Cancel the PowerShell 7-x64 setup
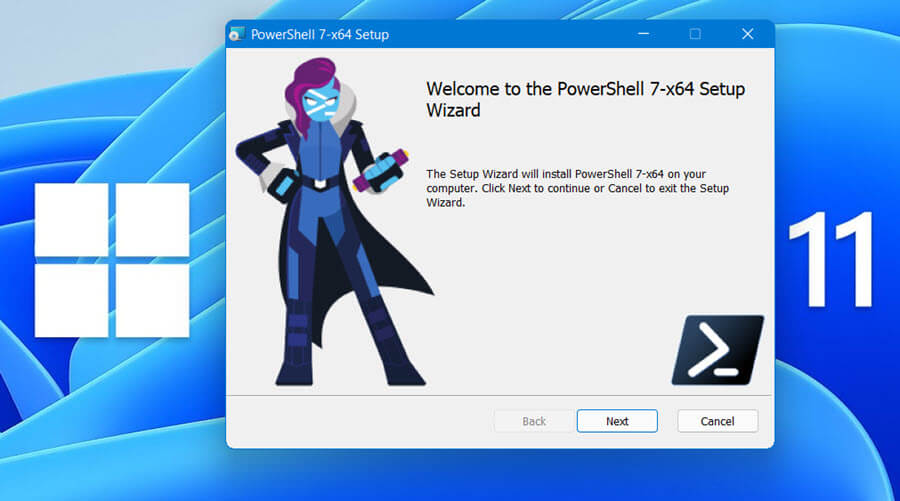This screenshot has width=900, height=501. [x=717, y=421]
